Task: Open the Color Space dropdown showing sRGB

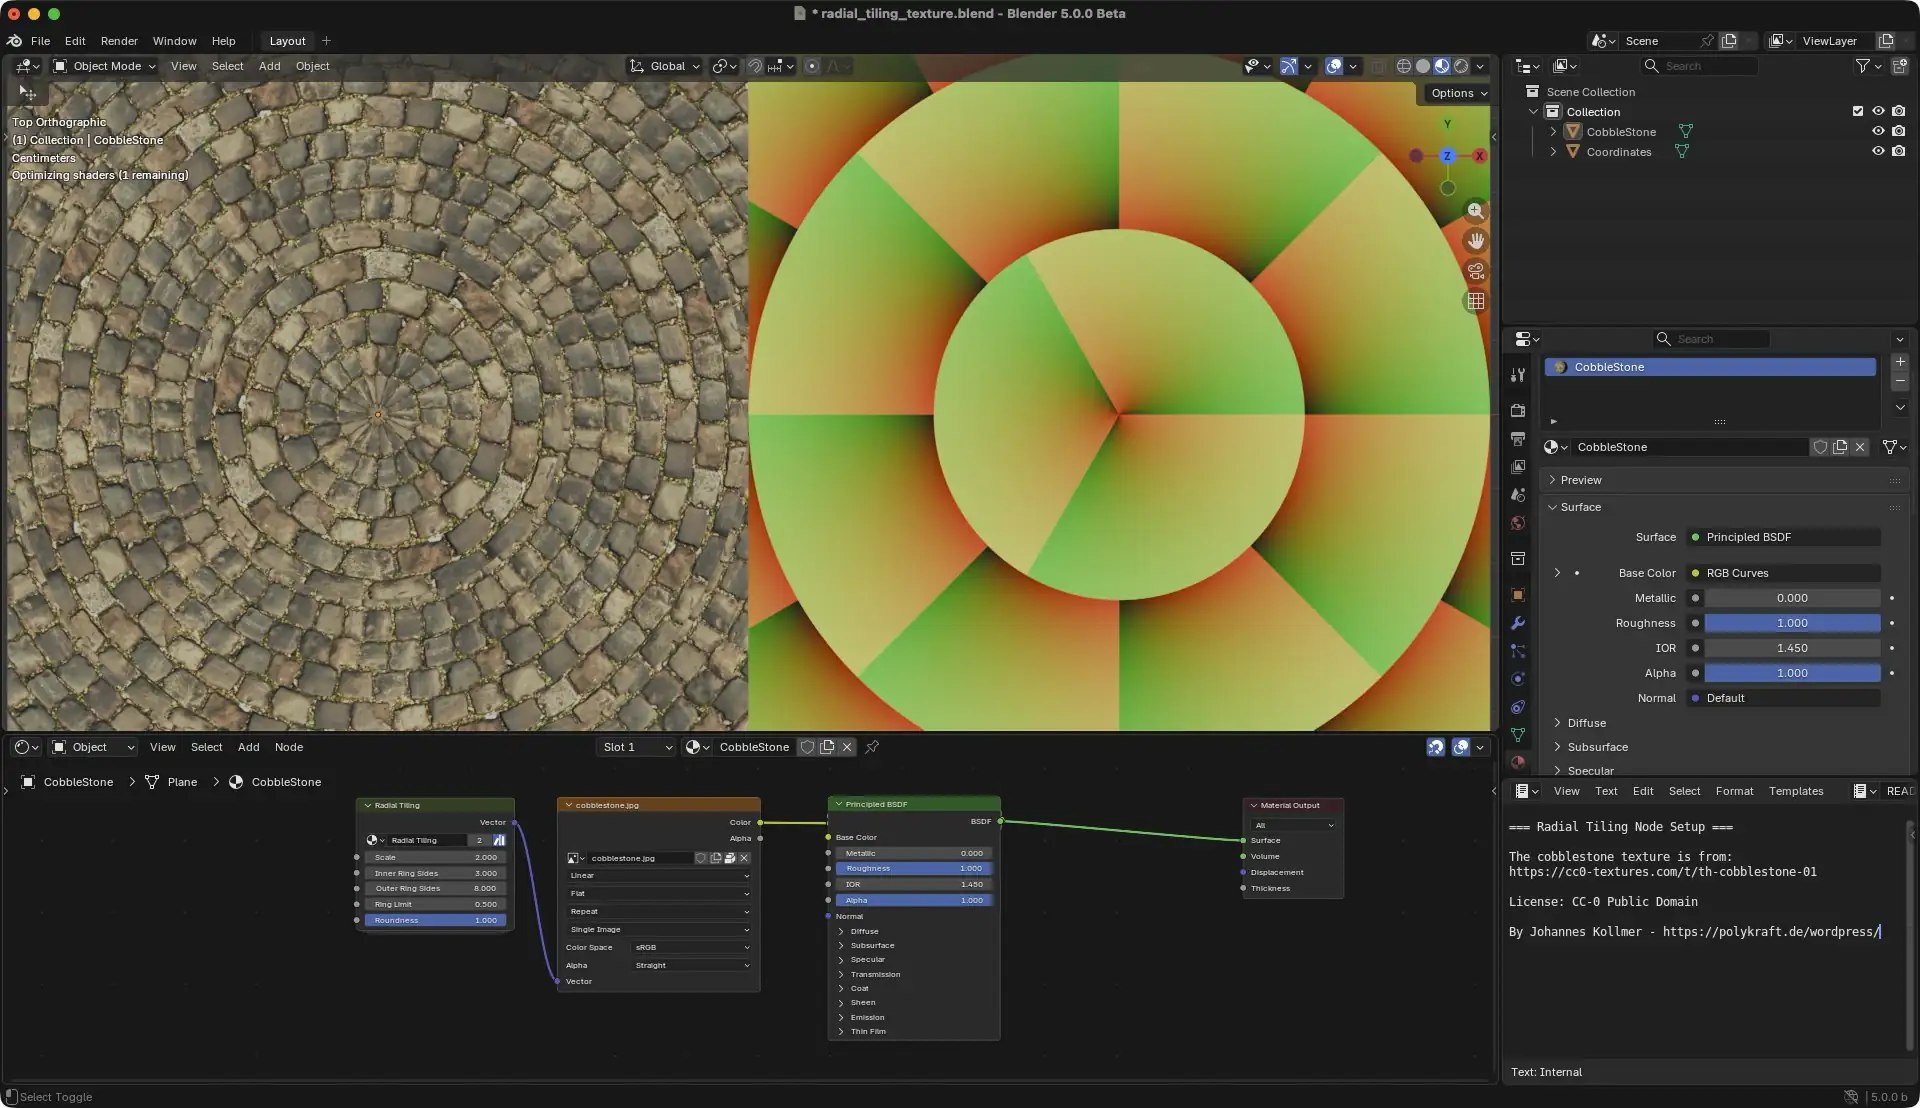Action: (x=690, y=947)
